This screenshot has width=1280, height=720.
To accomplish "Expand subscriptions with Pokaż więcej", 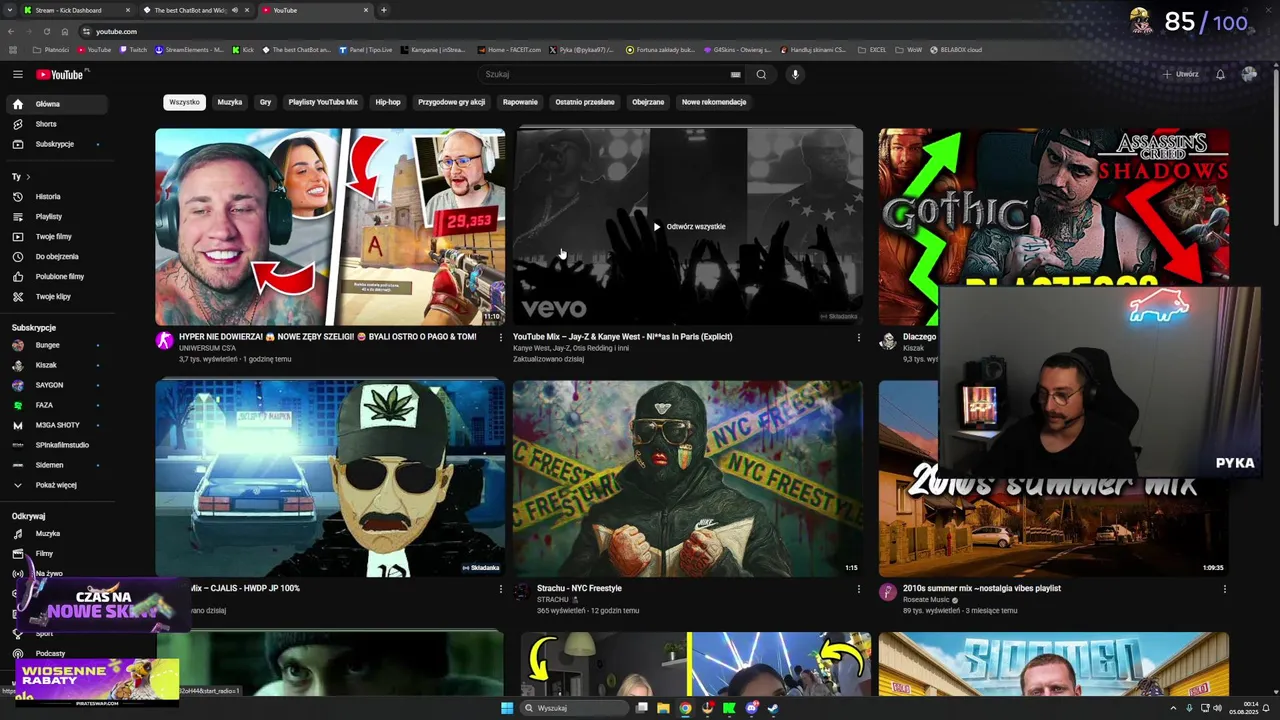I will click(x=55, y=485).
